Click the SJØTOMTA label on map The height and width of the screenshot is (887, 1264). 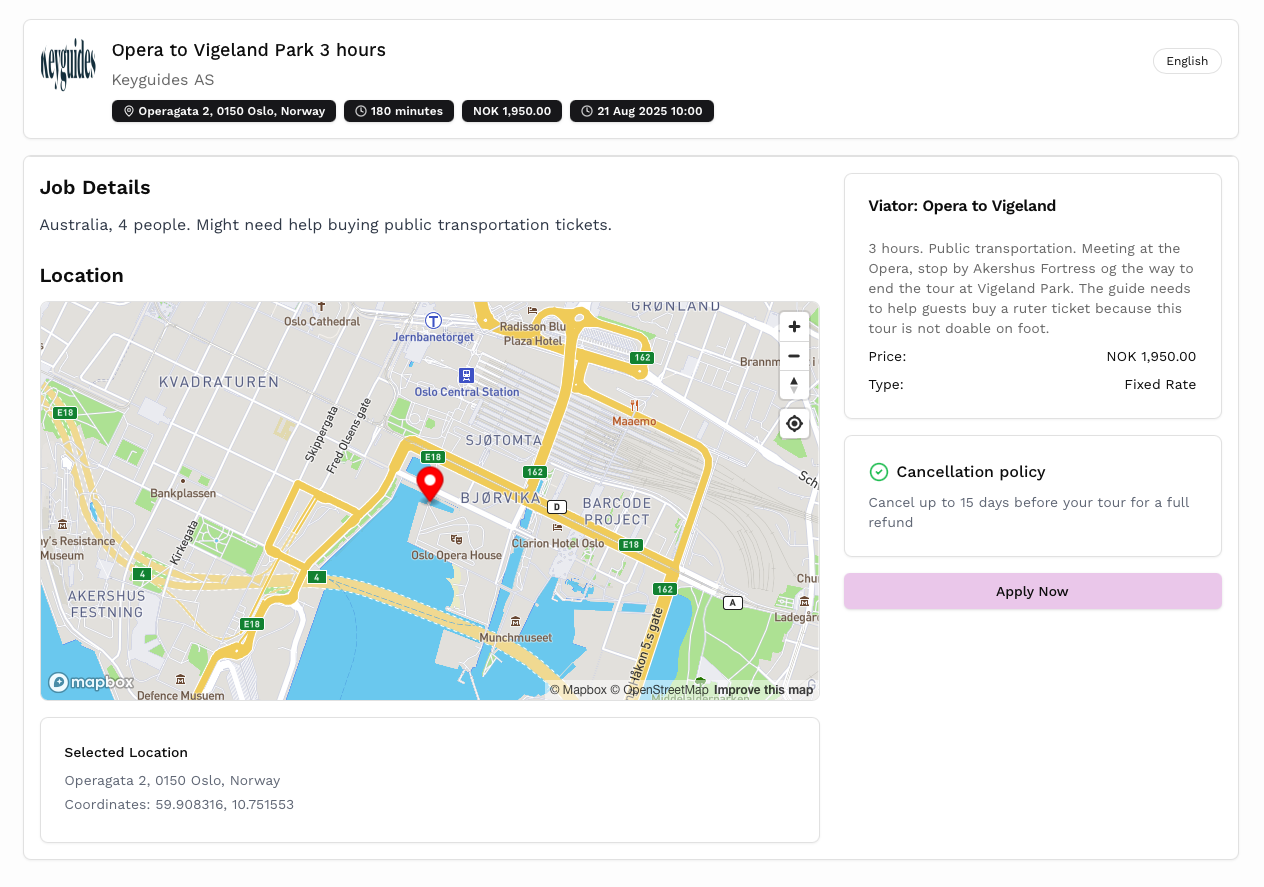pos(504,440)
